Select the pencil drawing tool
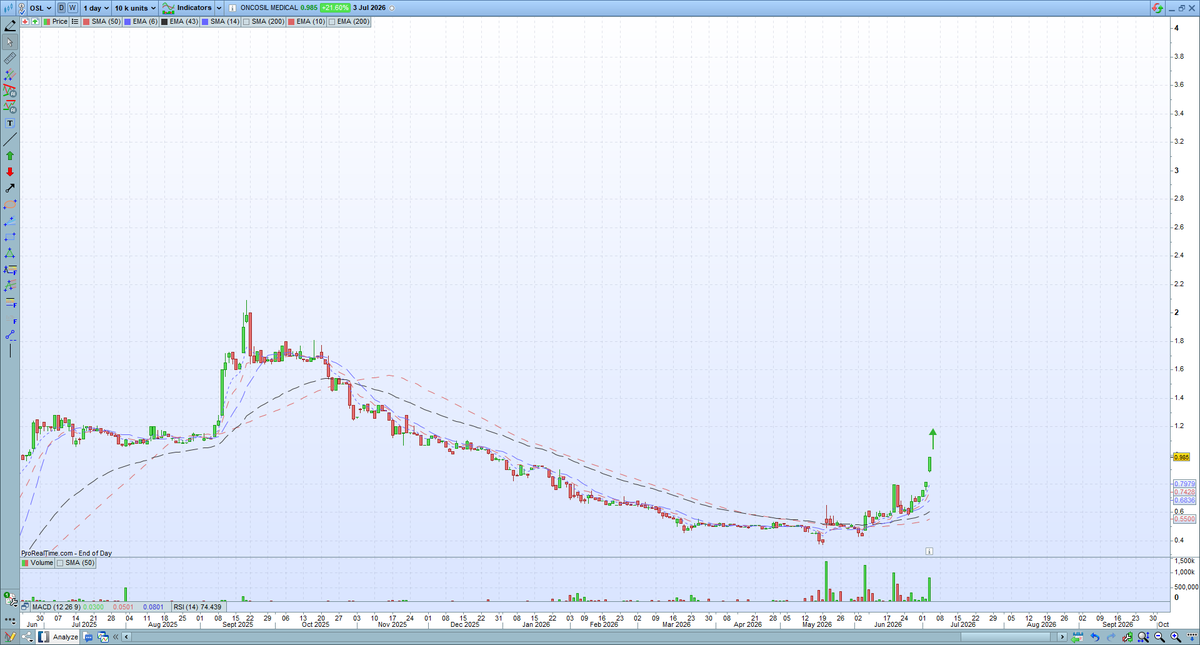Screen dimensions: 1200x645 tap(10, 25)
